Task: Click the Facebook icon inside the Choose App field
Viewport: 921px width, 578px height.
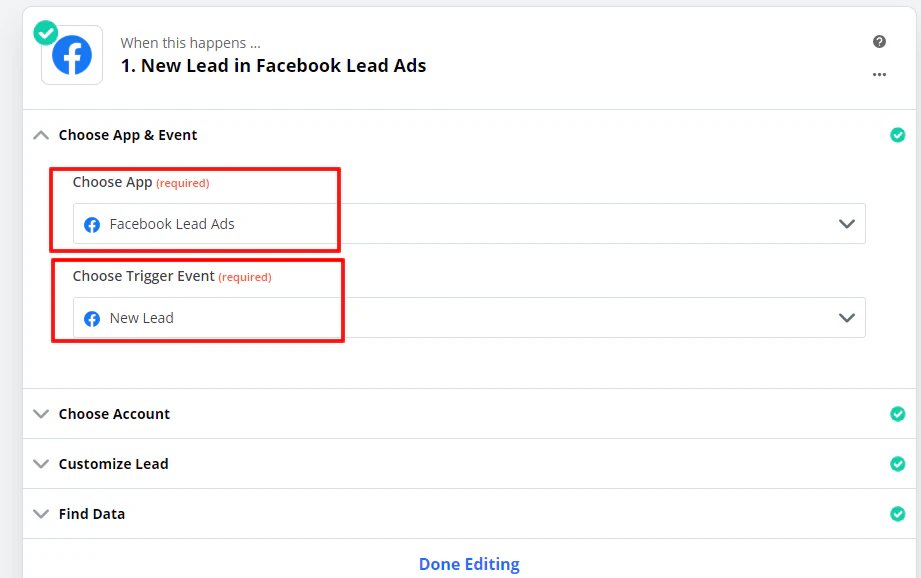Action: [x=91, y=224]
